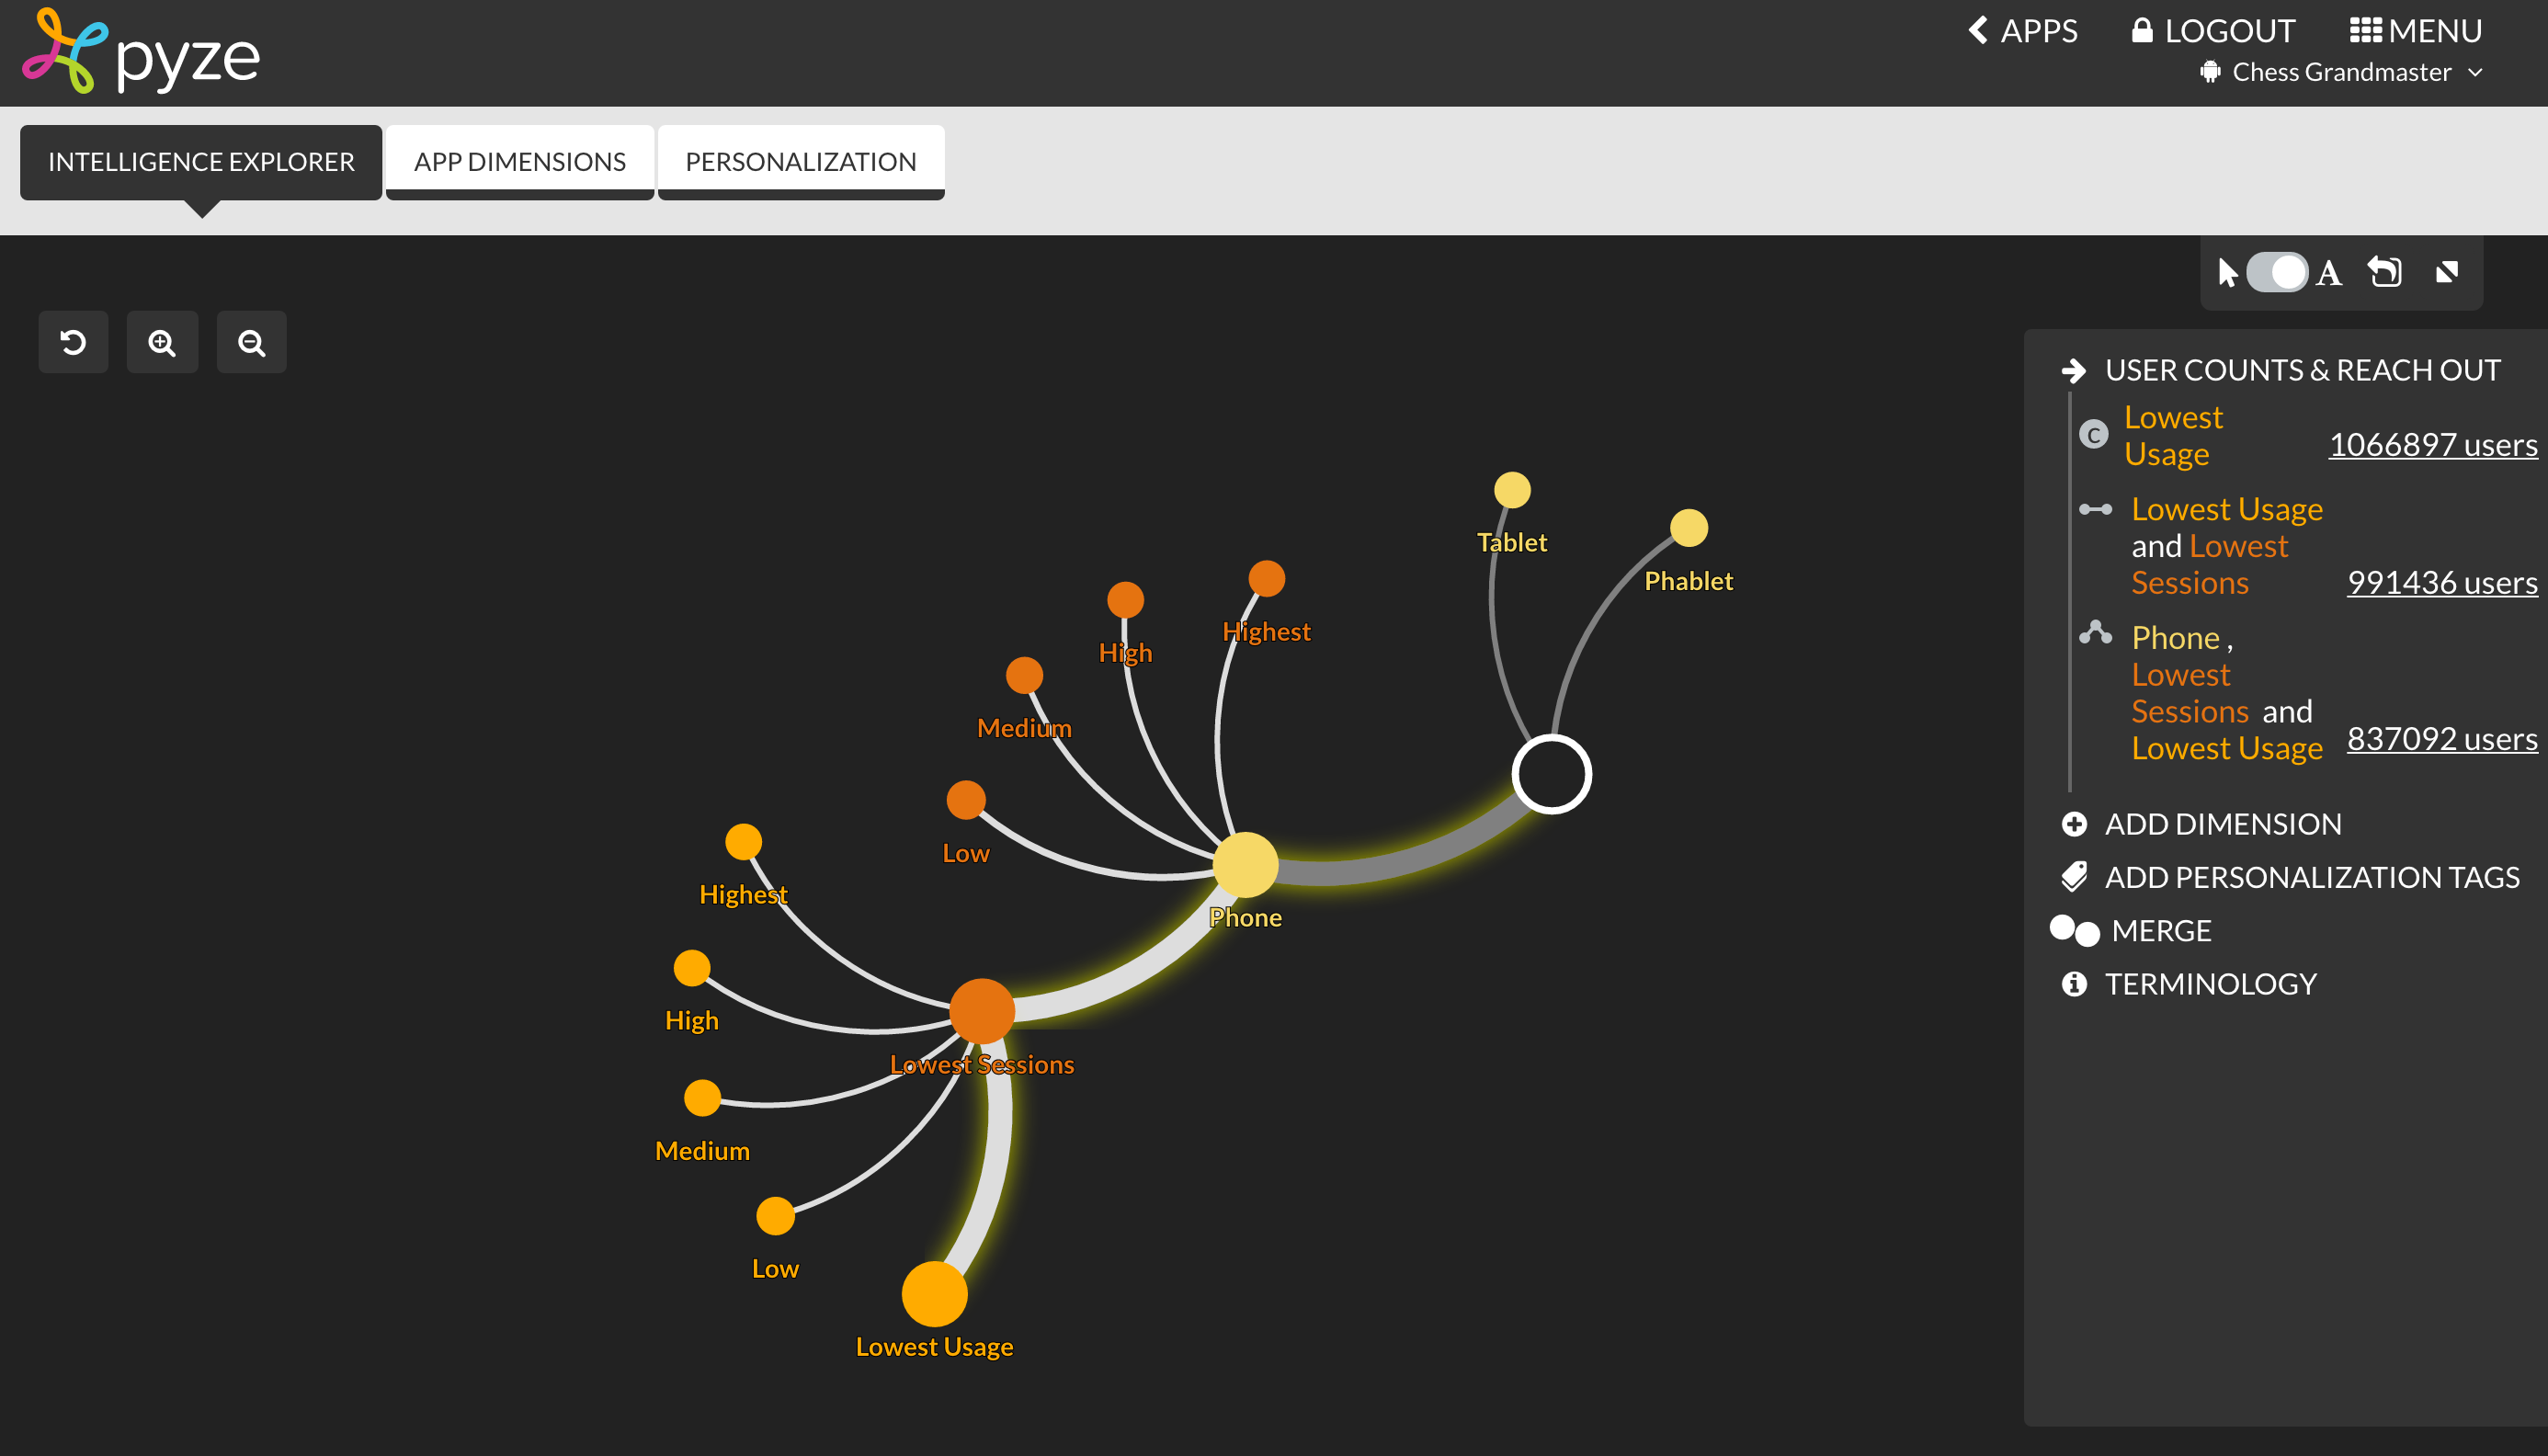
Task: Click the 1066897 users link
Action: tap(2432, 444)
